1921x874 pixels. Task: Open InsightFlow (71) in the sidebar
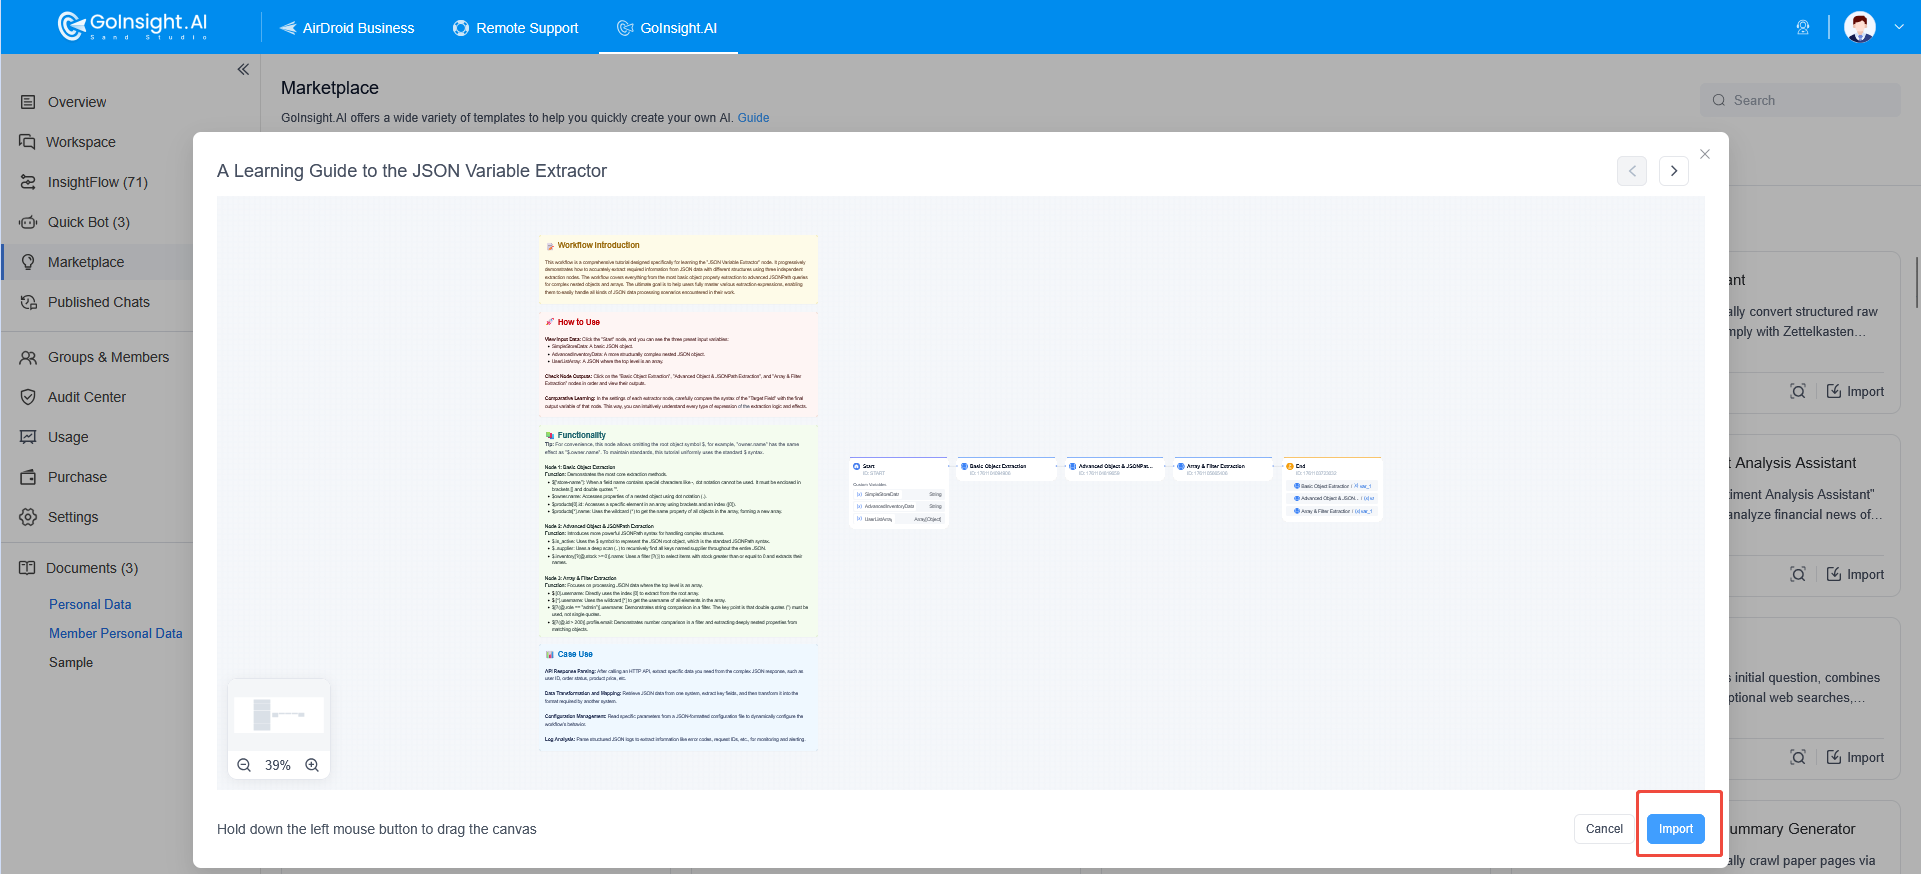97,182
